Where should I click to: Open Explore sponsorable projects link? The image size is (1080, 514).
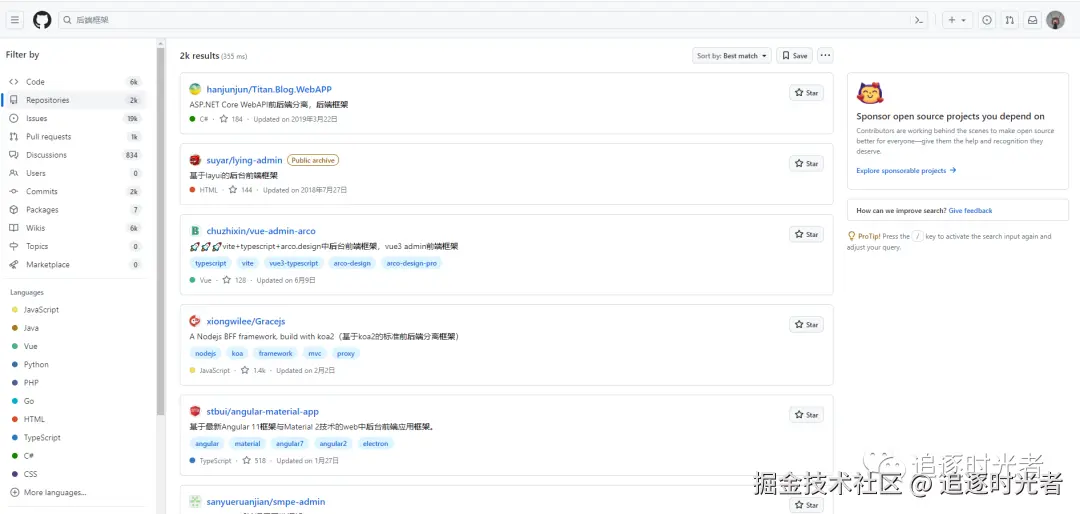coord(906,170)
